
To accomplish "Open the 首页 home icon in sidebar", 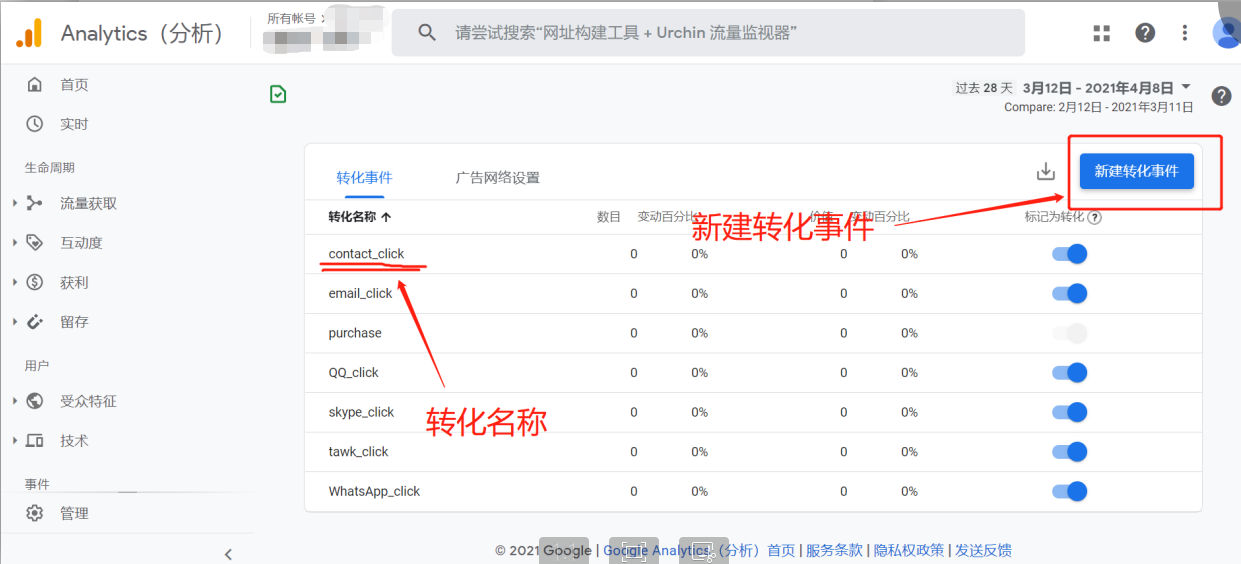I will [35, 85].
